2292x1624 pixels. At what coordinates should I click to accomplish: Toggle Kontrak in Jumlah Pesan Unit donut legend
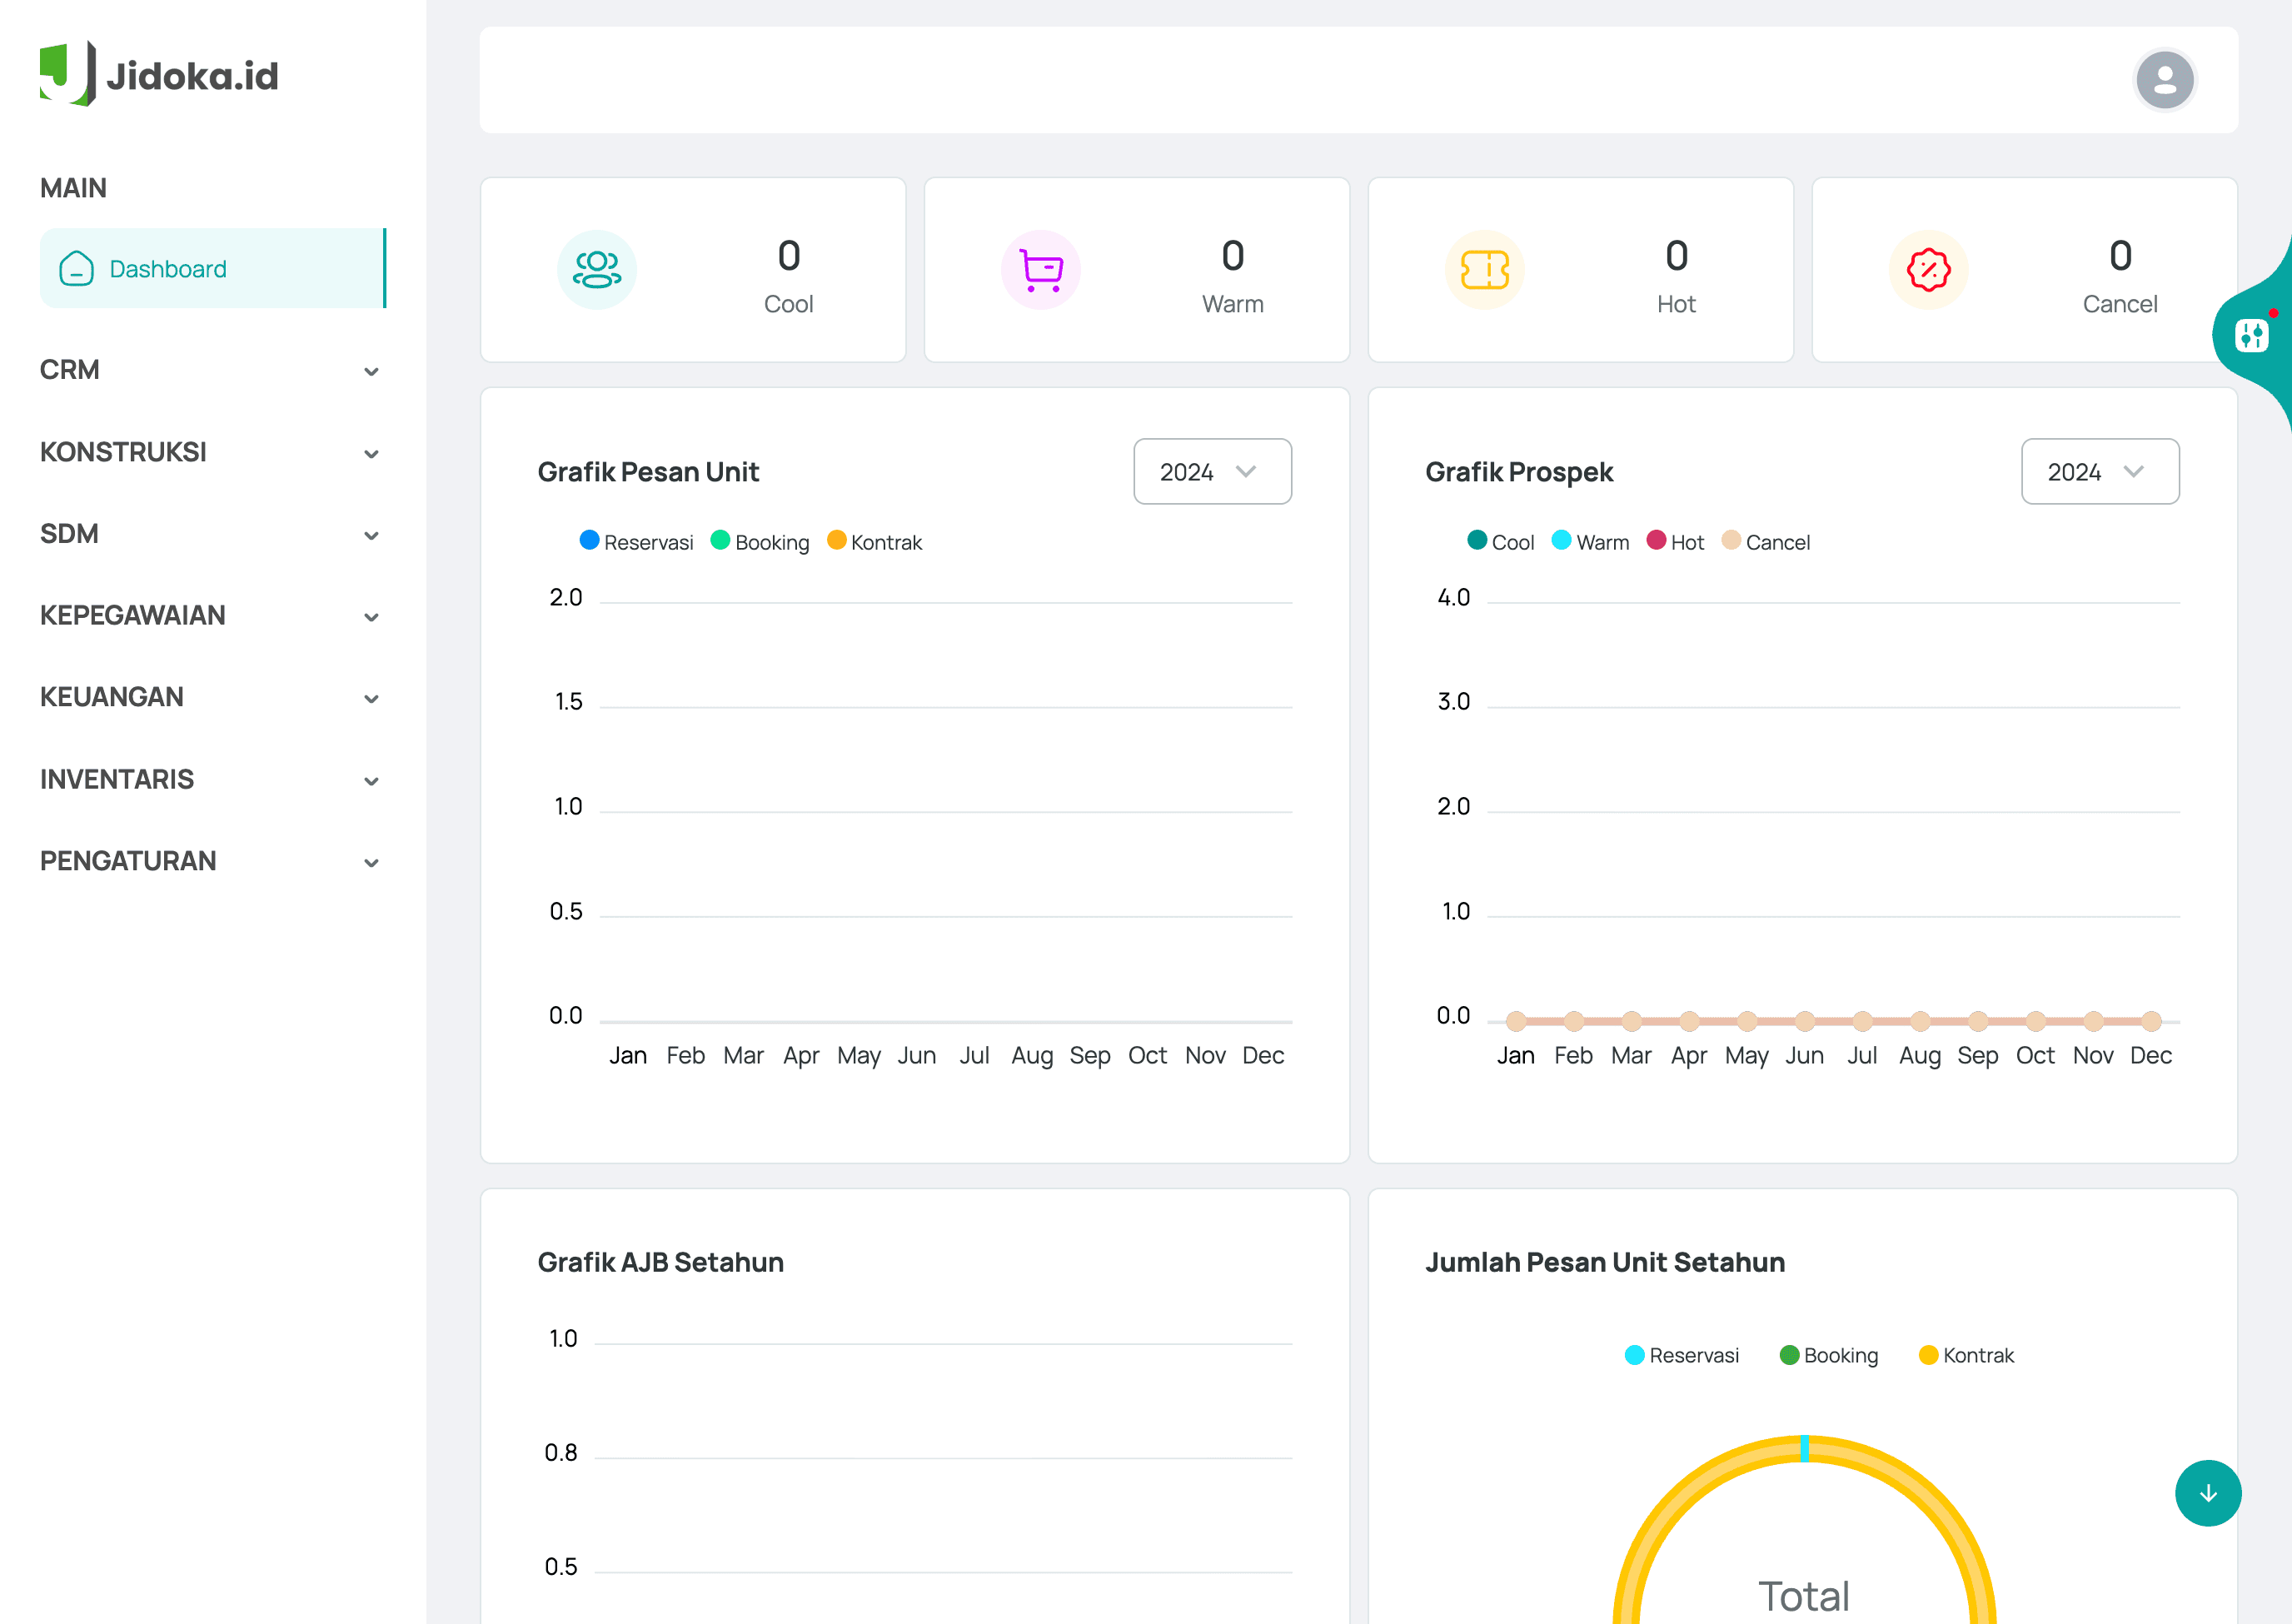pyautogui.click(x=1967, y=1355)
